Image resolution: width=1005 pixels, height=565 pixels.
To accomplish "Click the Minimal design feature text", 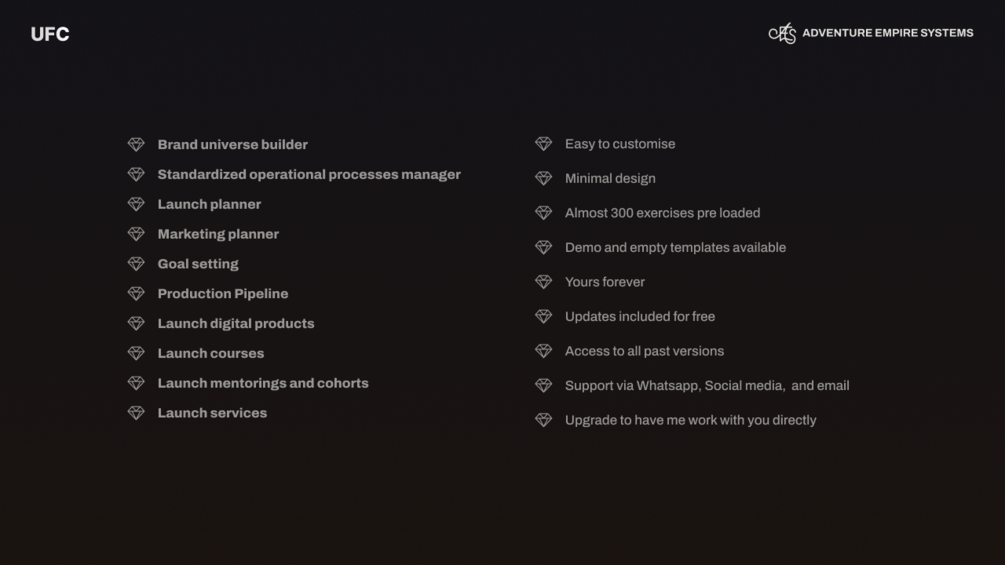I will (610, 179).
